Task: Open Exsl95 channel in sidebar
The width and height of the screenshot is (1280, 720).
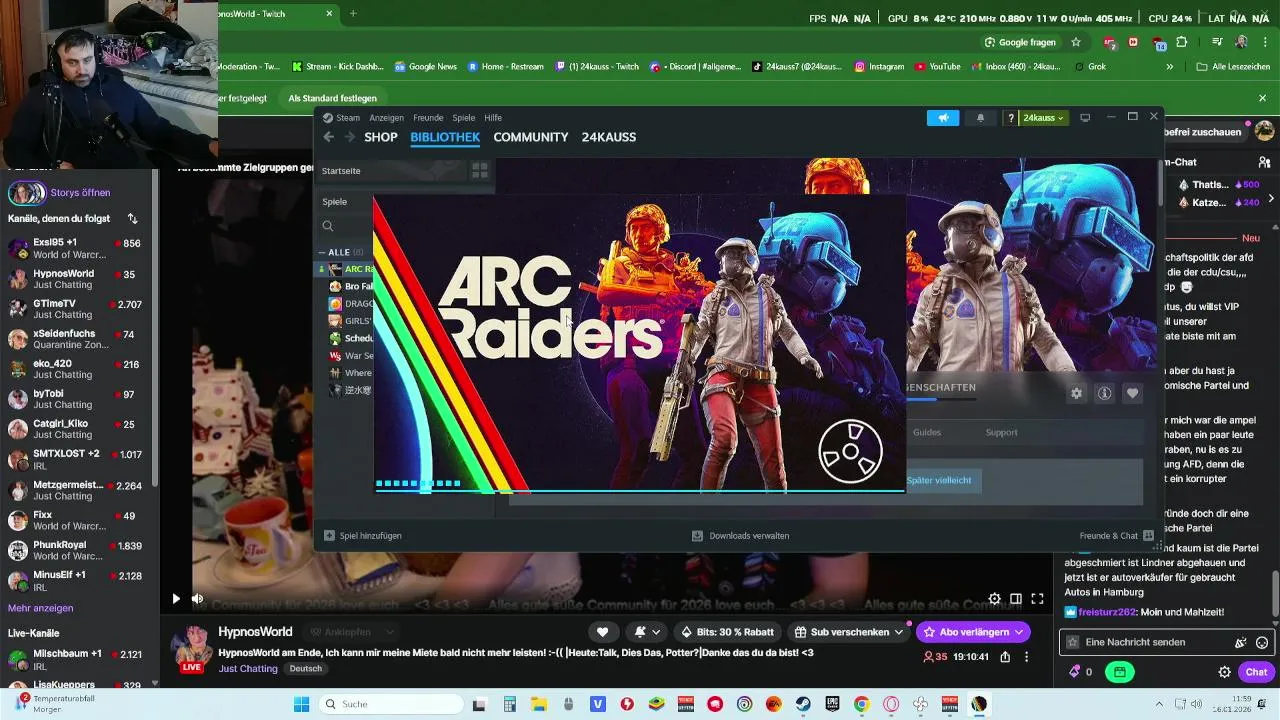Action: pos(76,248)
